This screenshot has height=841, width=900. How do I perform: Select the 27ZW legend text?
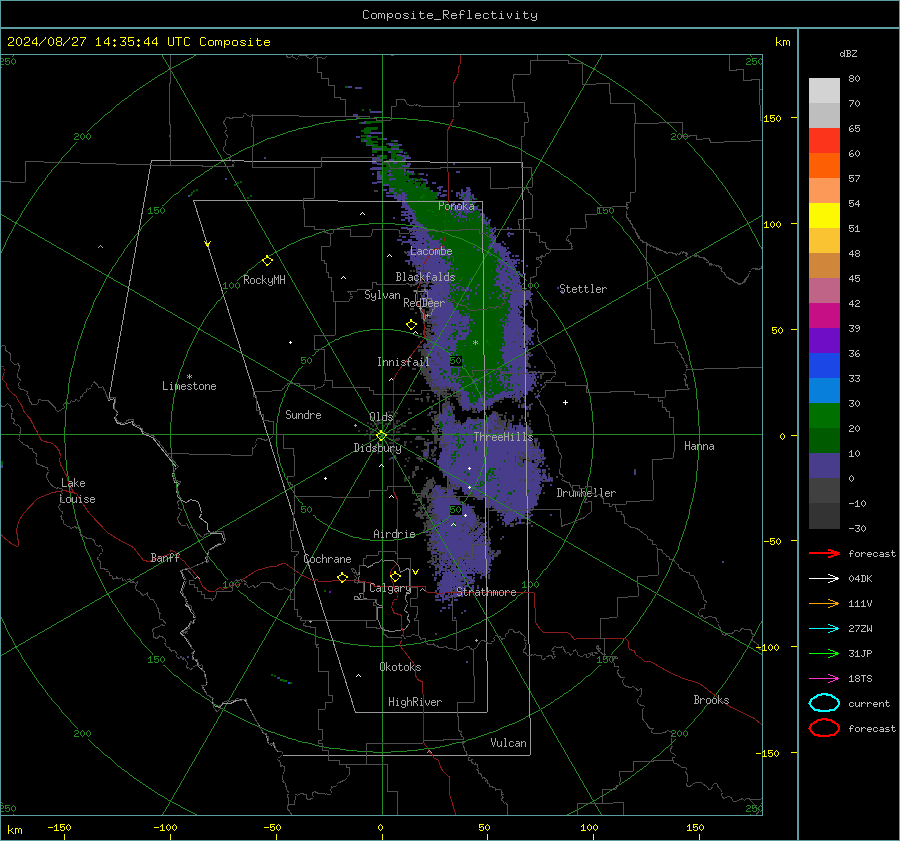tap(860, 629)
